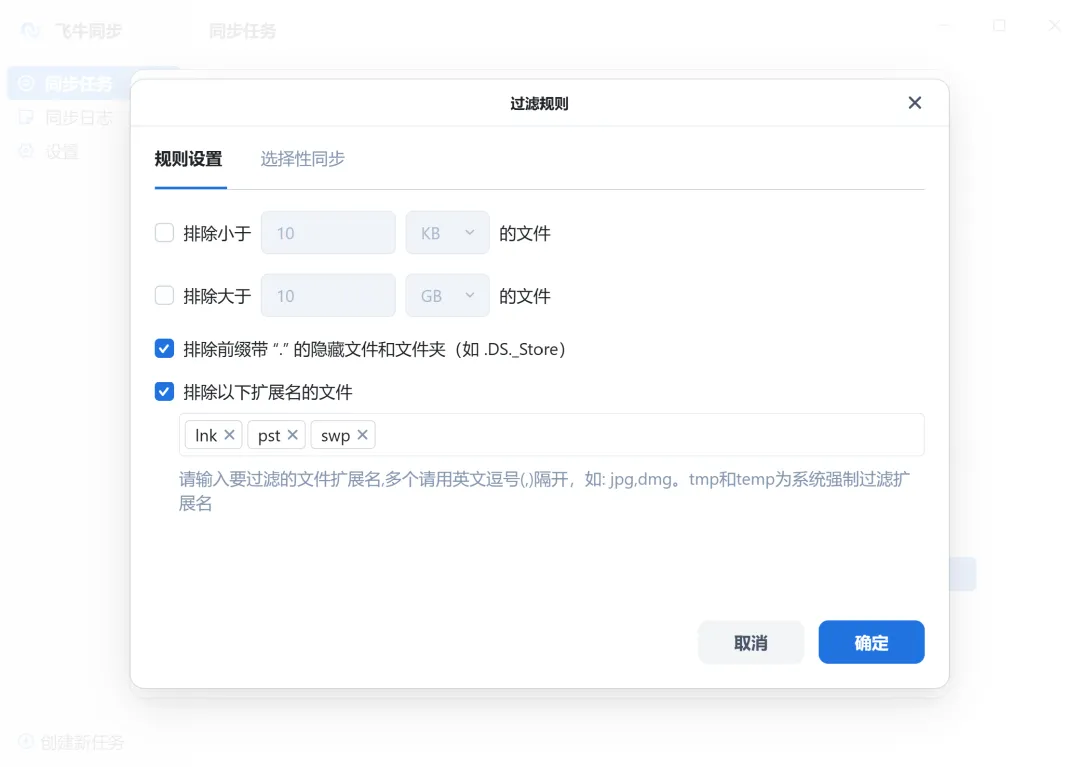The width and height of the screenshot is (1080, 767).
Task: Switch to the 规则设置 tab
Action: tap(189, 159)
